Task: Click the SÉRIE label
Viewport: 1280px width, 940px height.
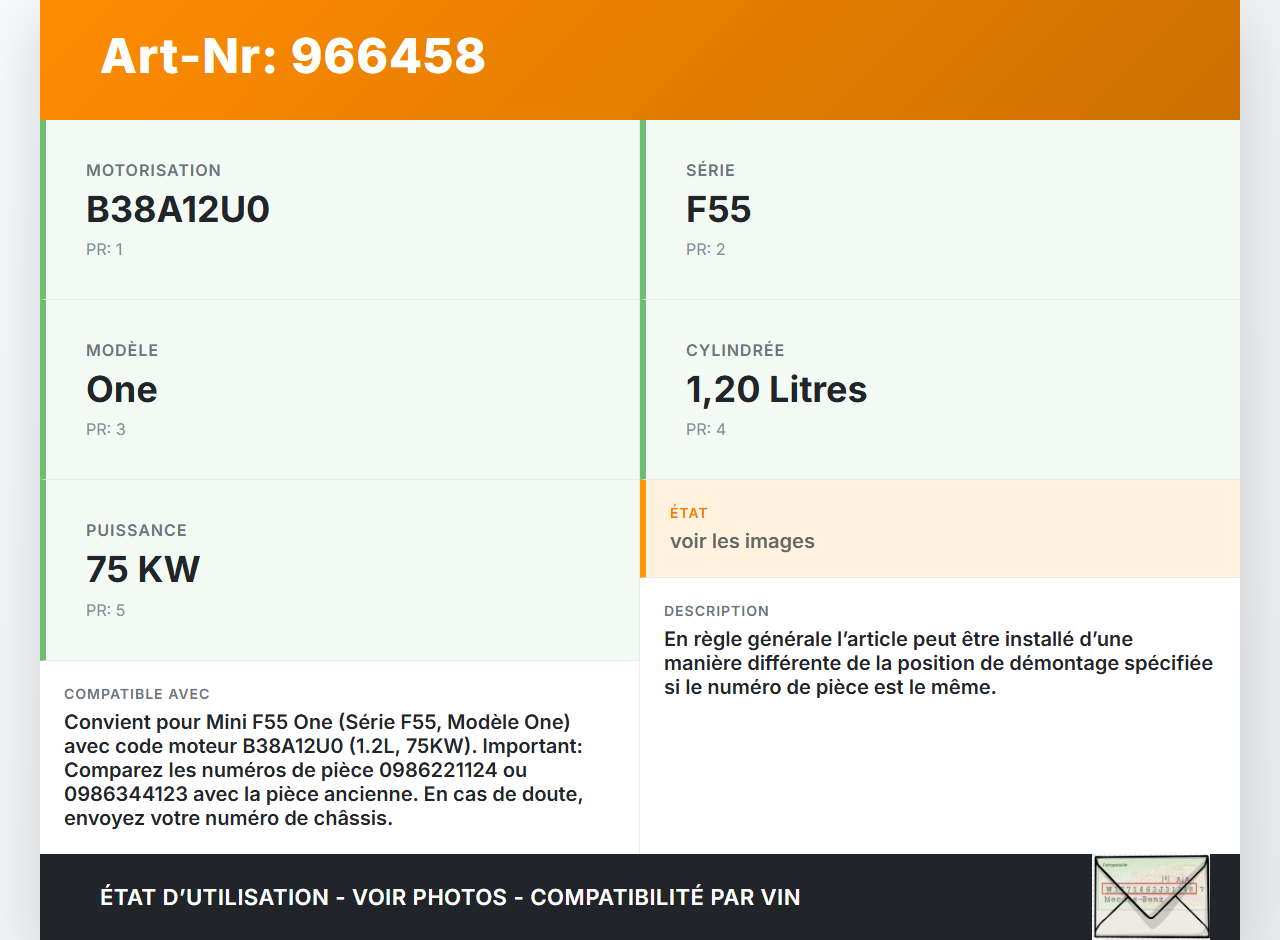Action: tap(710, 171)
